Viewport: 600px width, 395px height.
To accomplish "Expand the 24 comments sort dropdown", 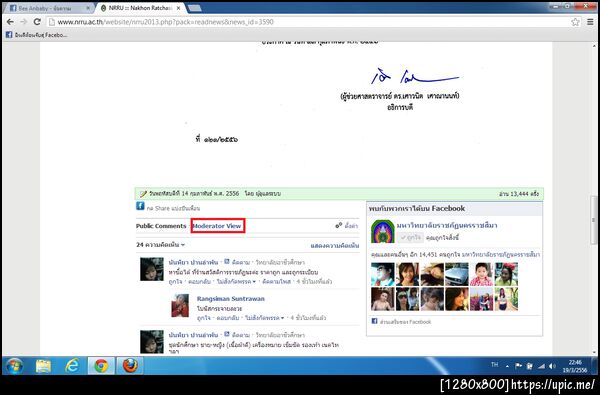I will coord(160,245).
